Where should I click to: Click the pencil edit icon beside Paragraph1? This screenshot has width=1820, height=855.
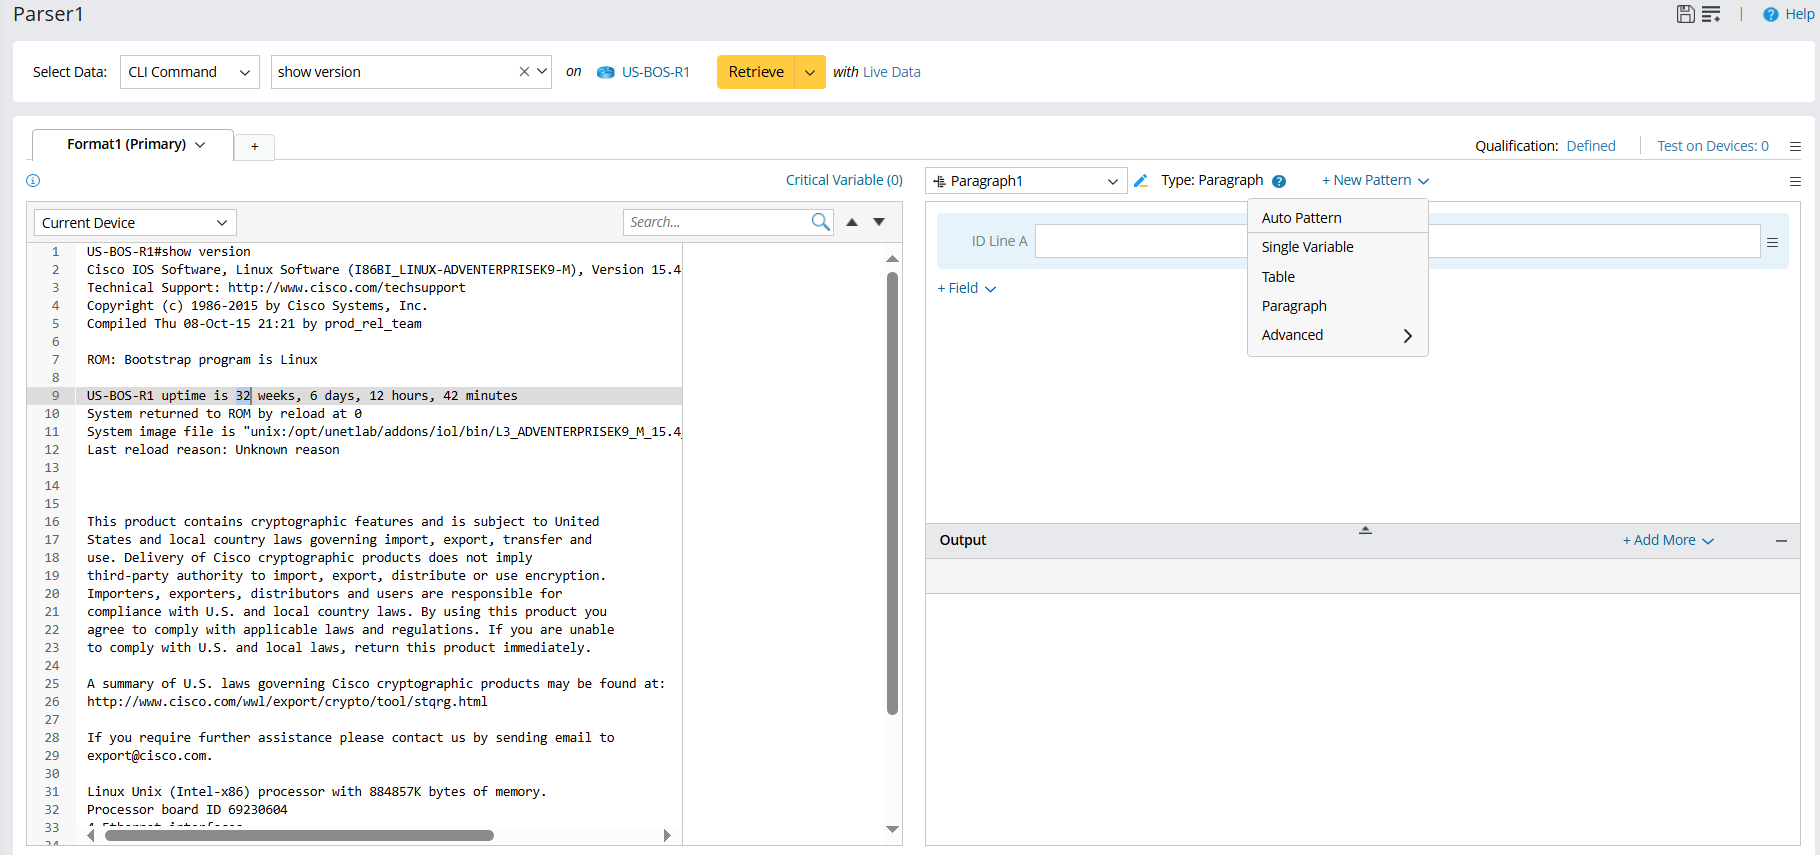click(x=1140, y=181)
